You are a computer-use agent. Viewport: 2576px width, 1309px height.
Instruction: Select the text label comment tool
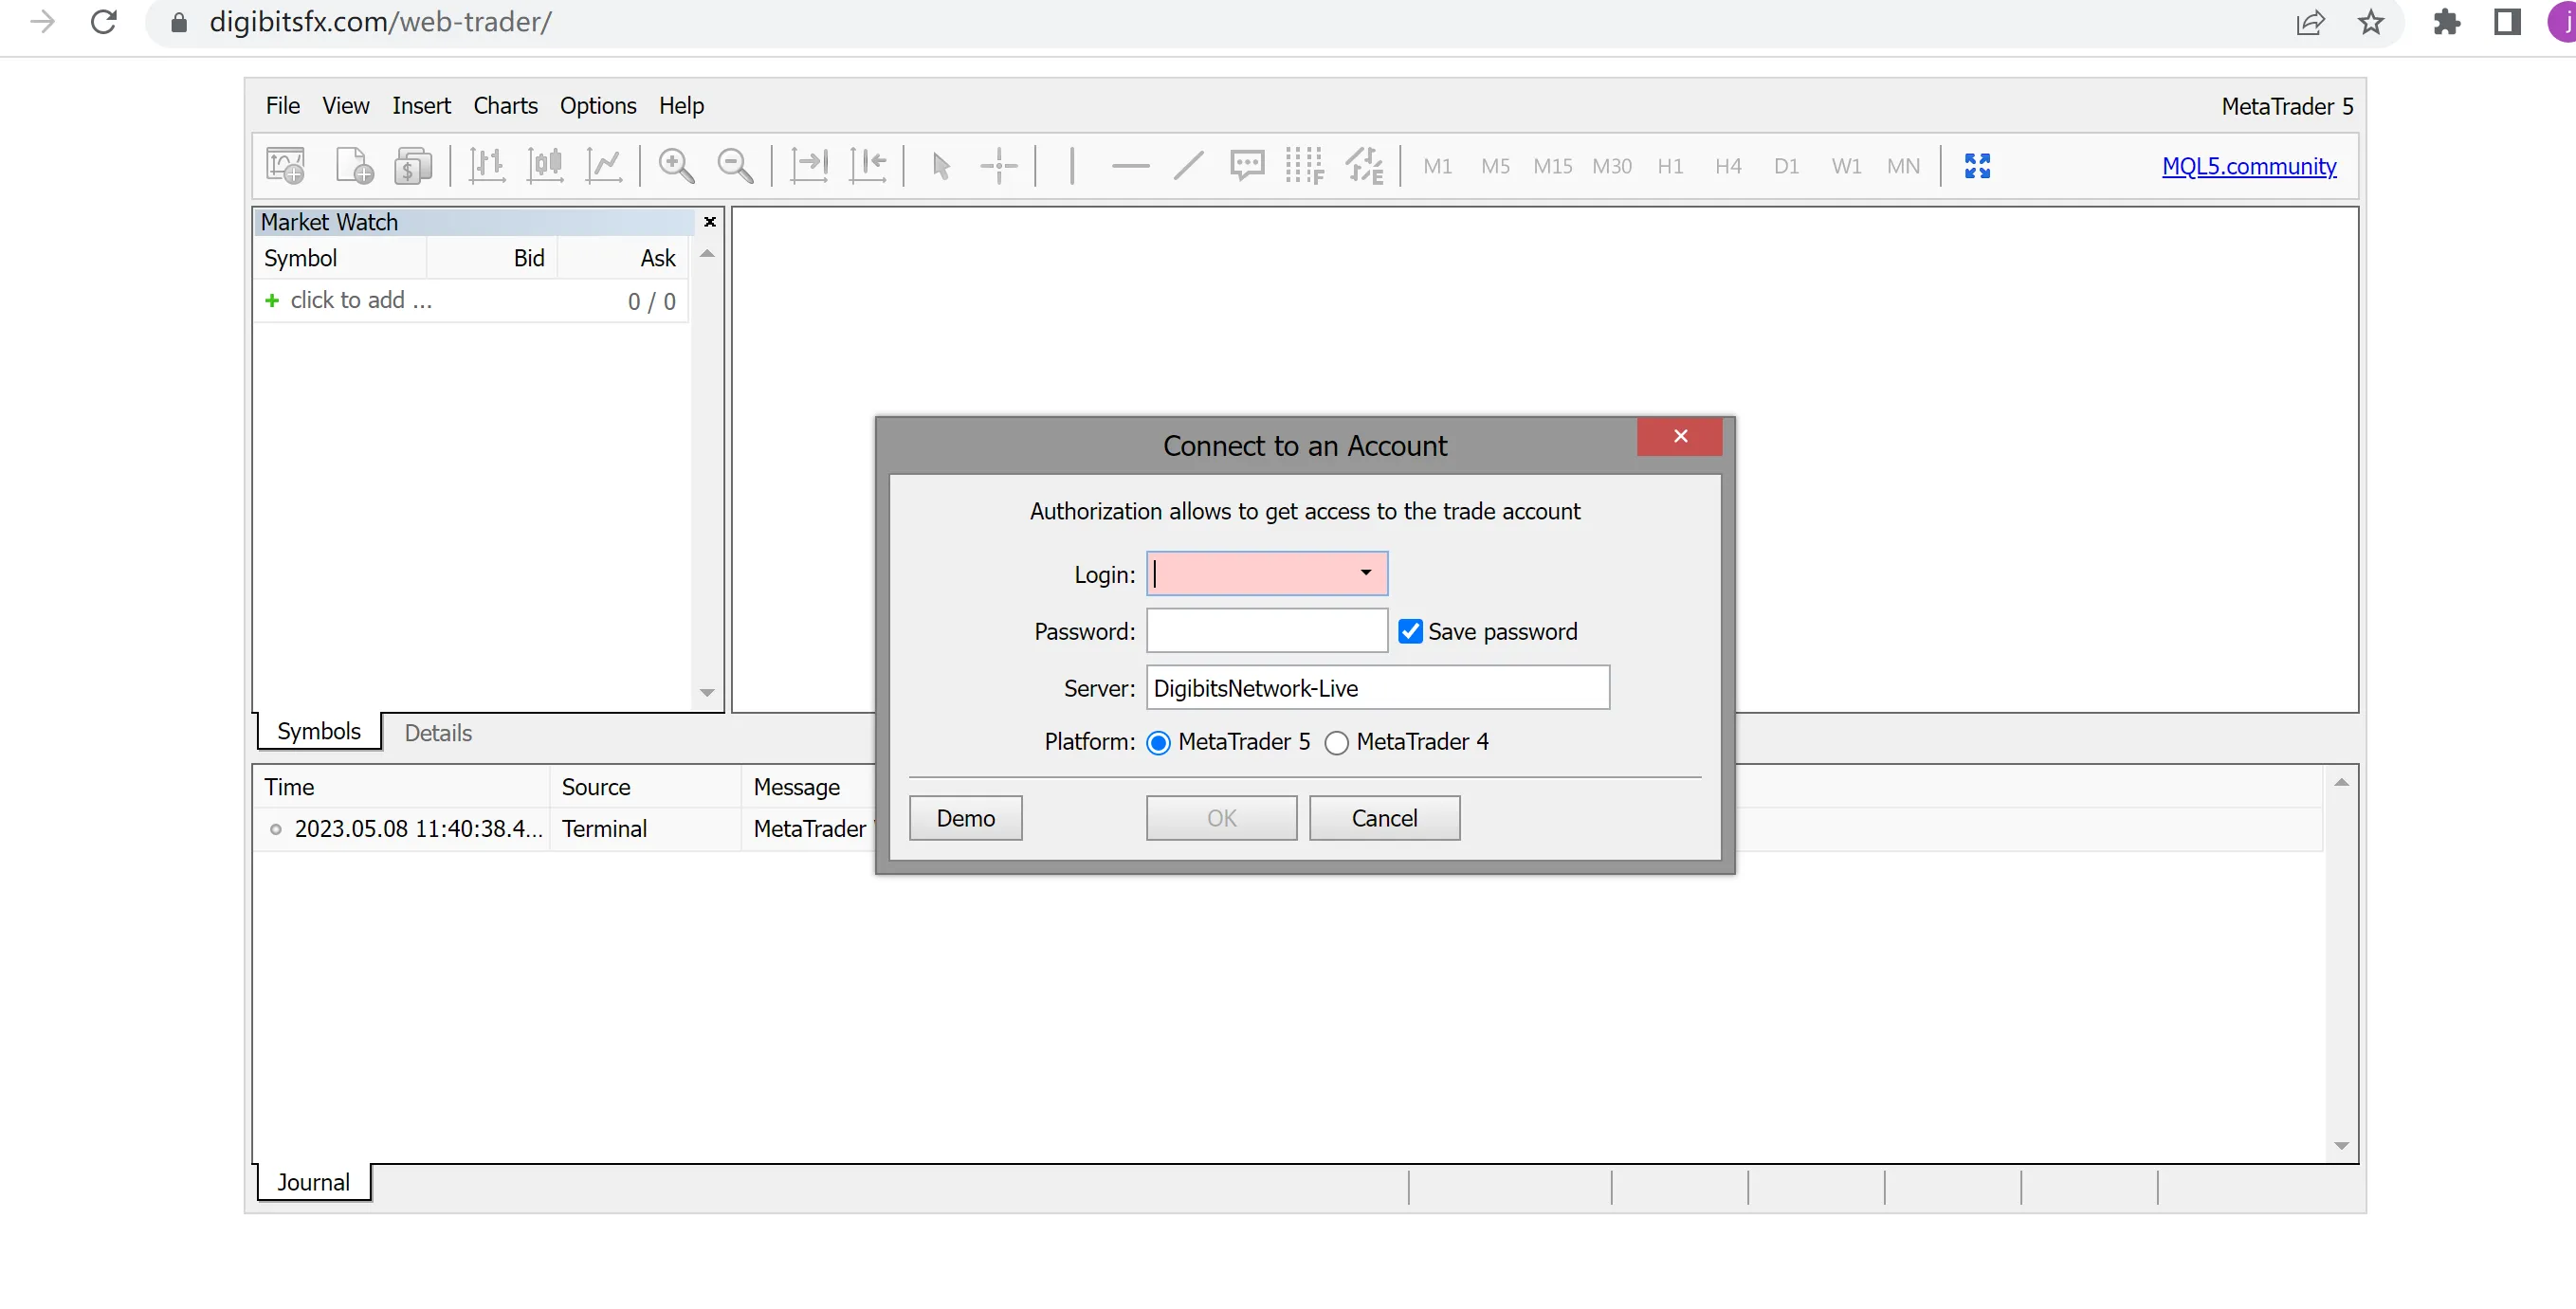click(x=1247, y=165)
